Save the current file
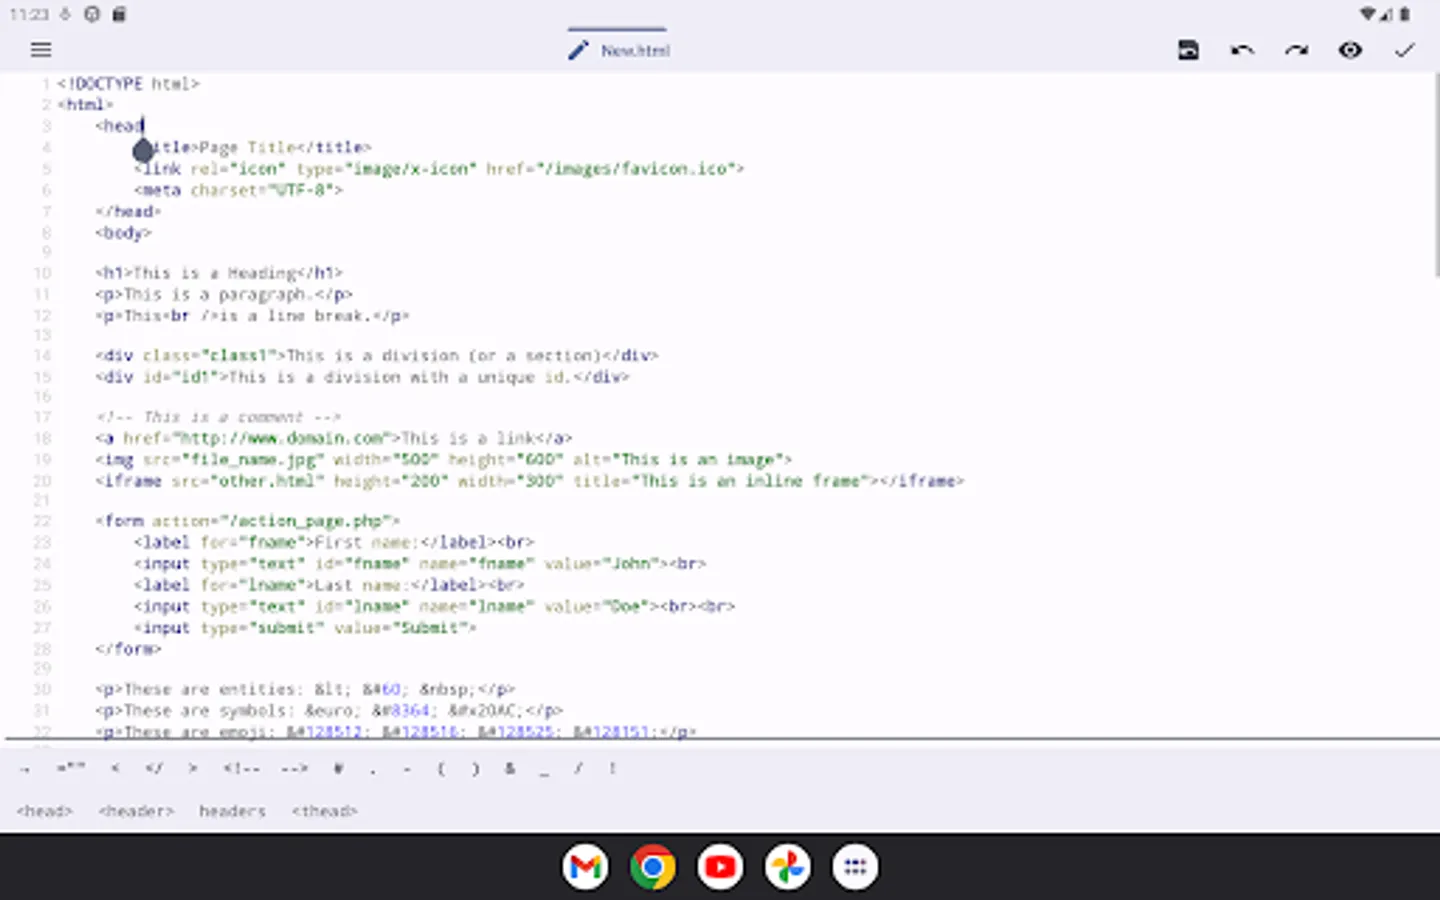Screen dimensions: 1440x900 coord(1188,50)
